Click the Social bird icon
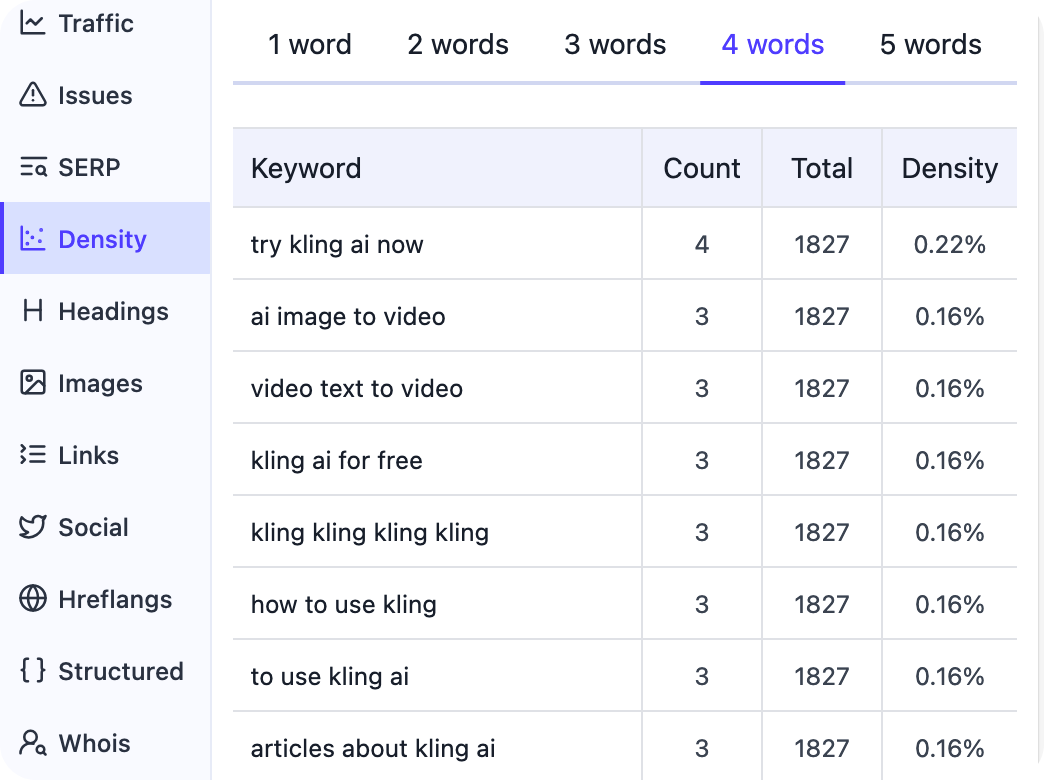 click(x=33, y=527)
